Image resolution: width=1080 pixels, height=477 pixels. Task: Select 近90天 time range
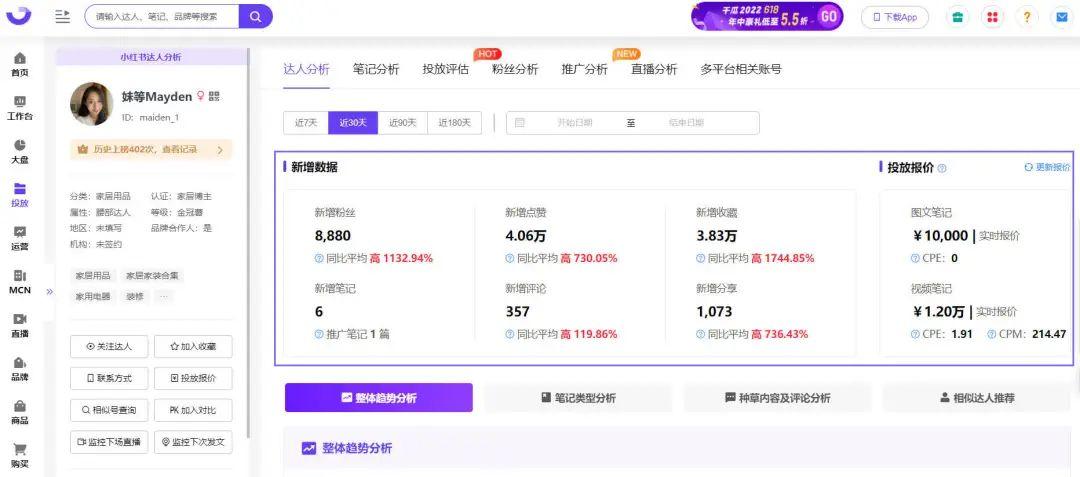(x=403, y=123)
